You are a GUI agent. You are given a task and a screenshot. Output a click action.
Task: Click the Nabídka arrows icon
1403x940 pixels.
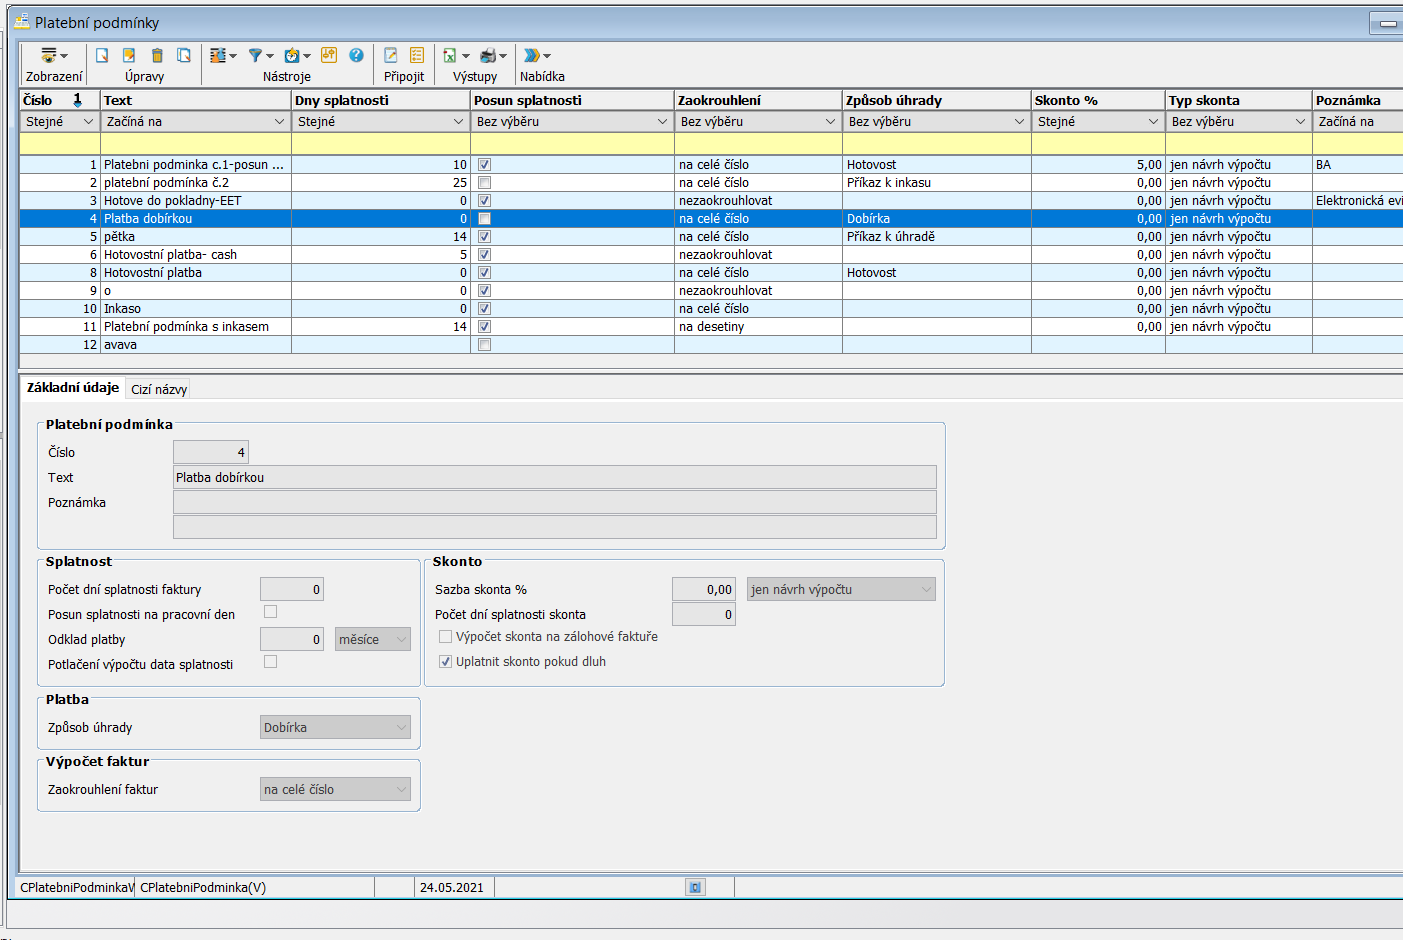pos(532,56)
